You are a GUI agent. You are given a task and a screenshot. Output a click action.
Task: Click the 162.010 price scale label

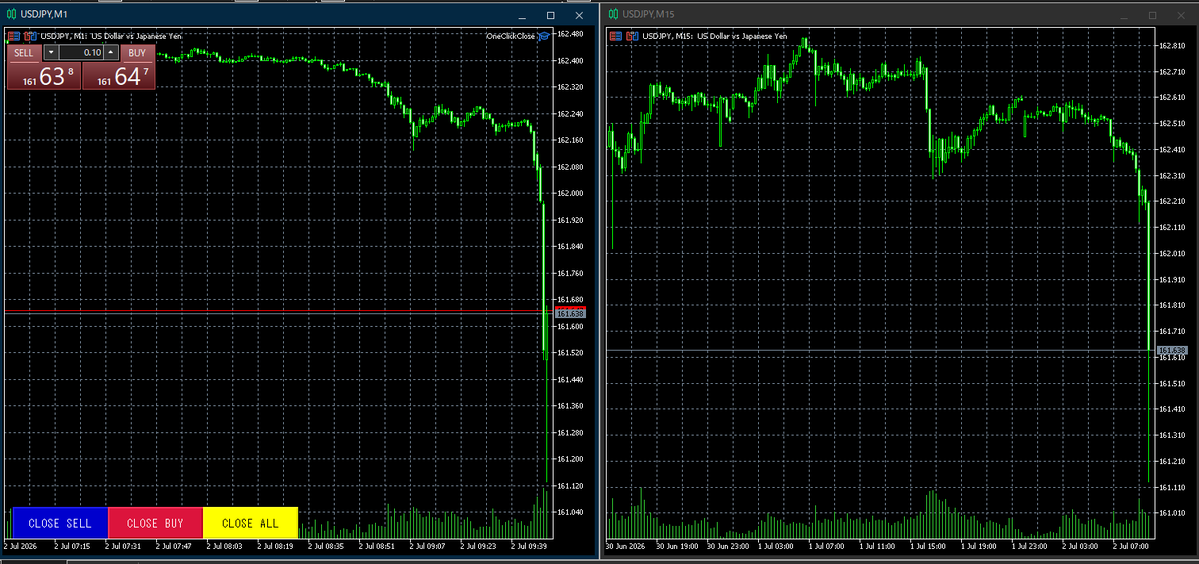point(1173,254)
